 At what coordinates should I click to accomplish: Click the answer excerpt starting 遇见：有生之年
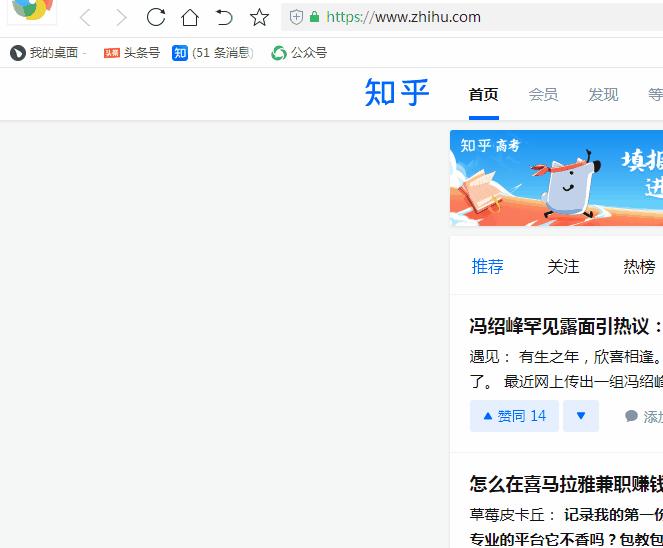(x=566, y=369)
